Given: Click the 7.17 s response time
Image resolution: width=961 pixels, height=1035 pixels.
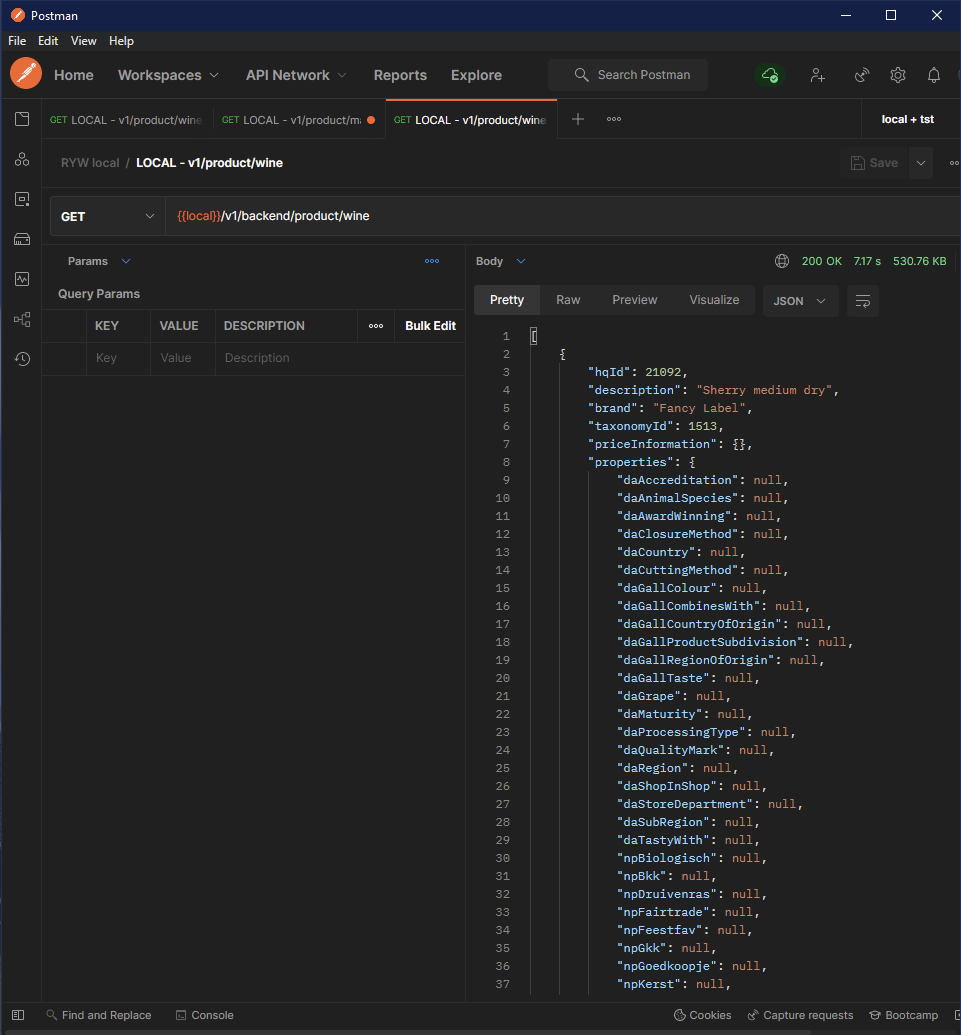Looking at the screenshot, I should pos(867,261).
